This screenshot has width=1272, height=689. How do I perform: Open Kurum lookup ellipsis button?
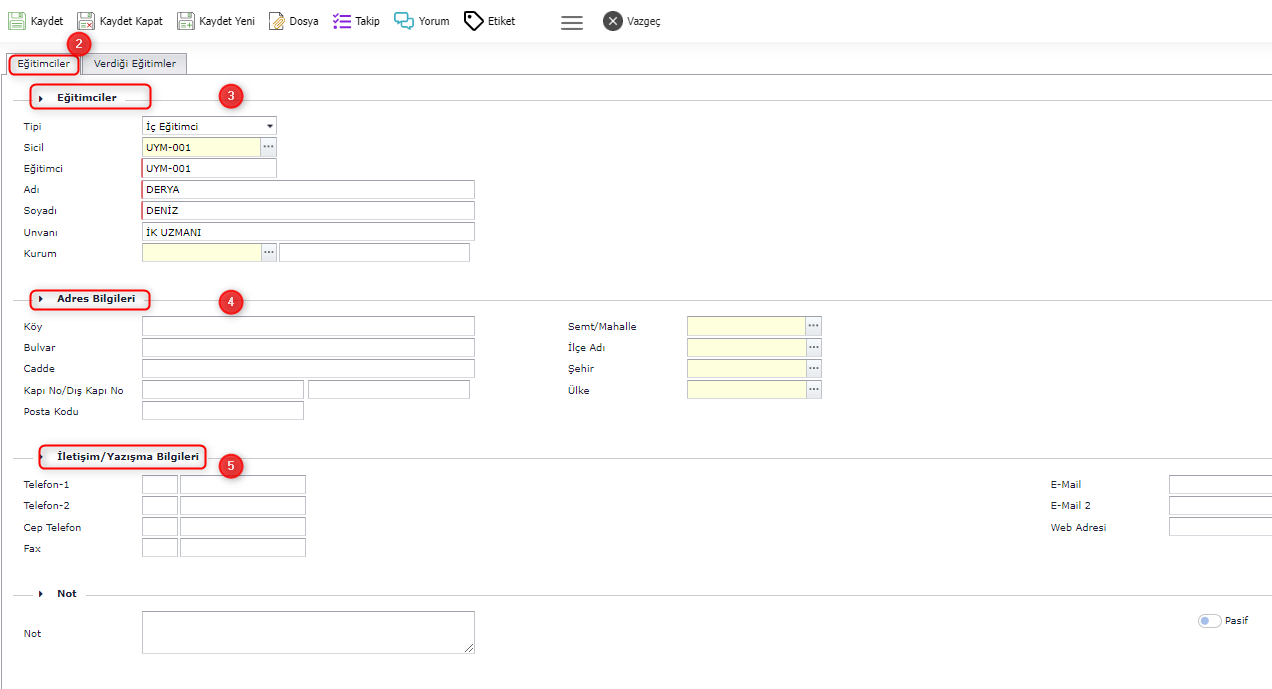(268, 253)
